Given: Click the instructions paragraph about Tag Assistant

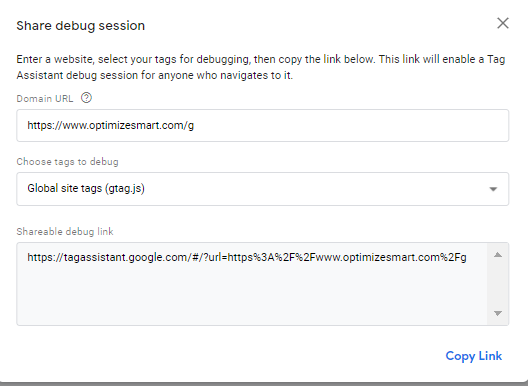Looking at the screenshot, I should (x=261, y=67).
